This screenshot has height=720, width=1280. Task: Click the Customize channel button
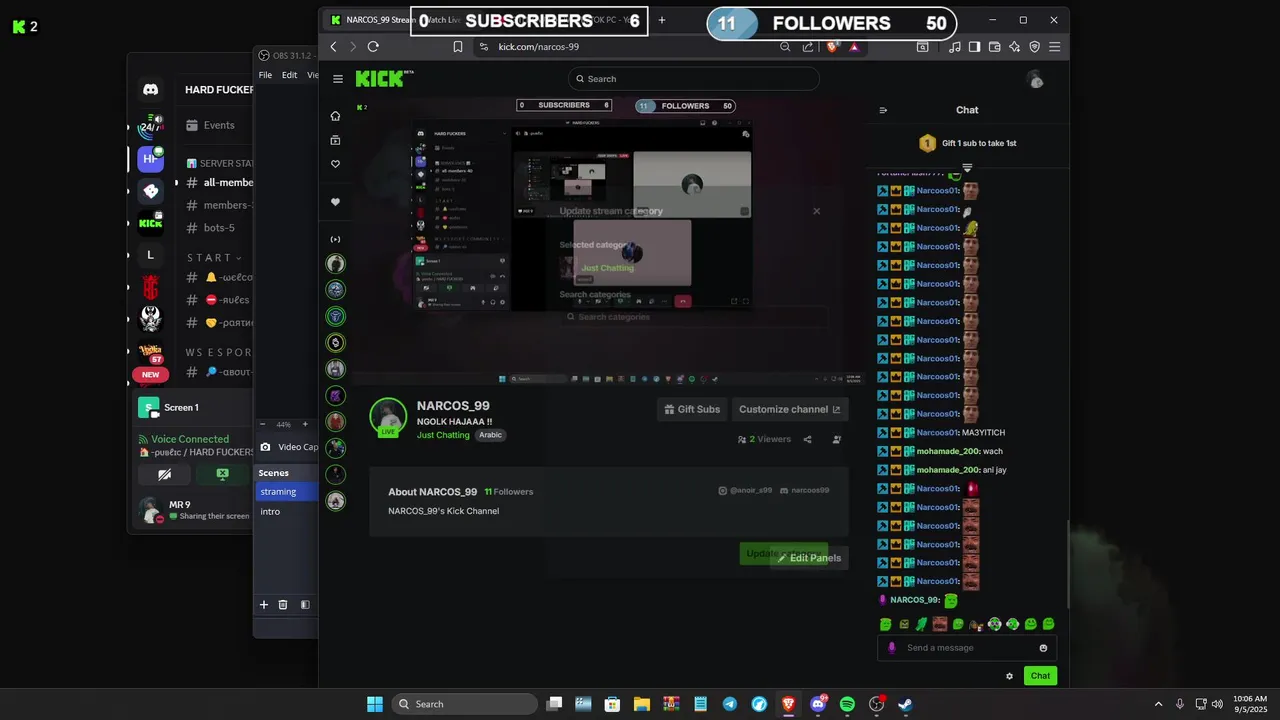coord(790,409)
